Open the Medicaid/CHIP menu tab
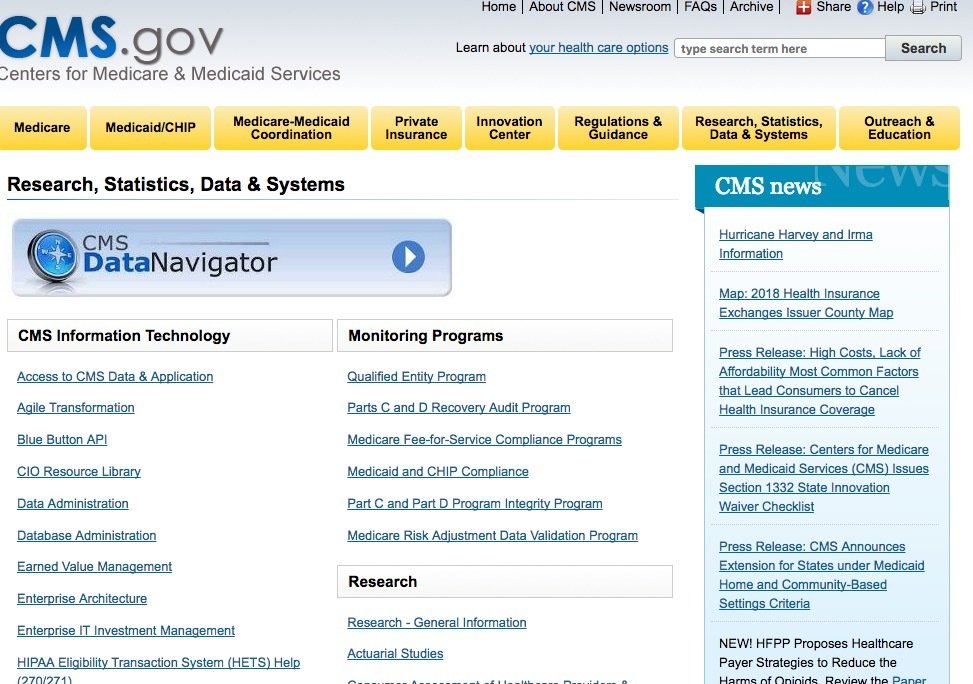This screenshot has height=684, width=973. (150, 128)
